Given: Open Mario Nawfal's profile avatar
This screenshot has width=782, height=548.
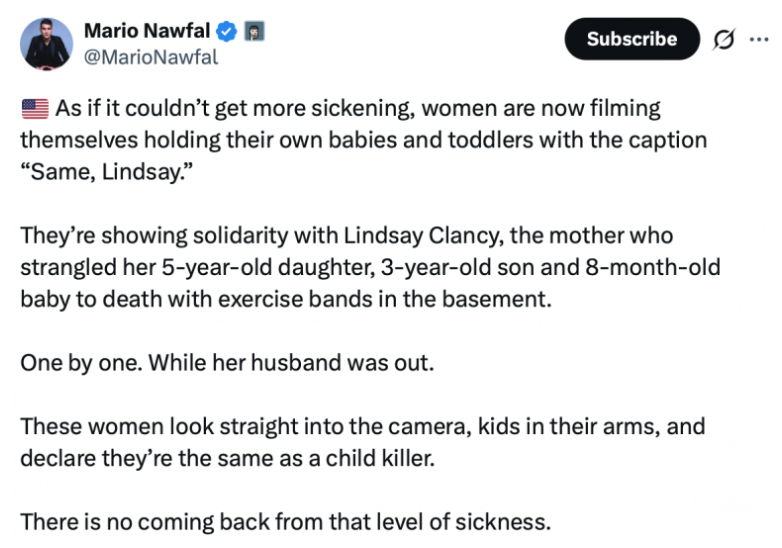Looking at the screenshot, I should point(46,44).
